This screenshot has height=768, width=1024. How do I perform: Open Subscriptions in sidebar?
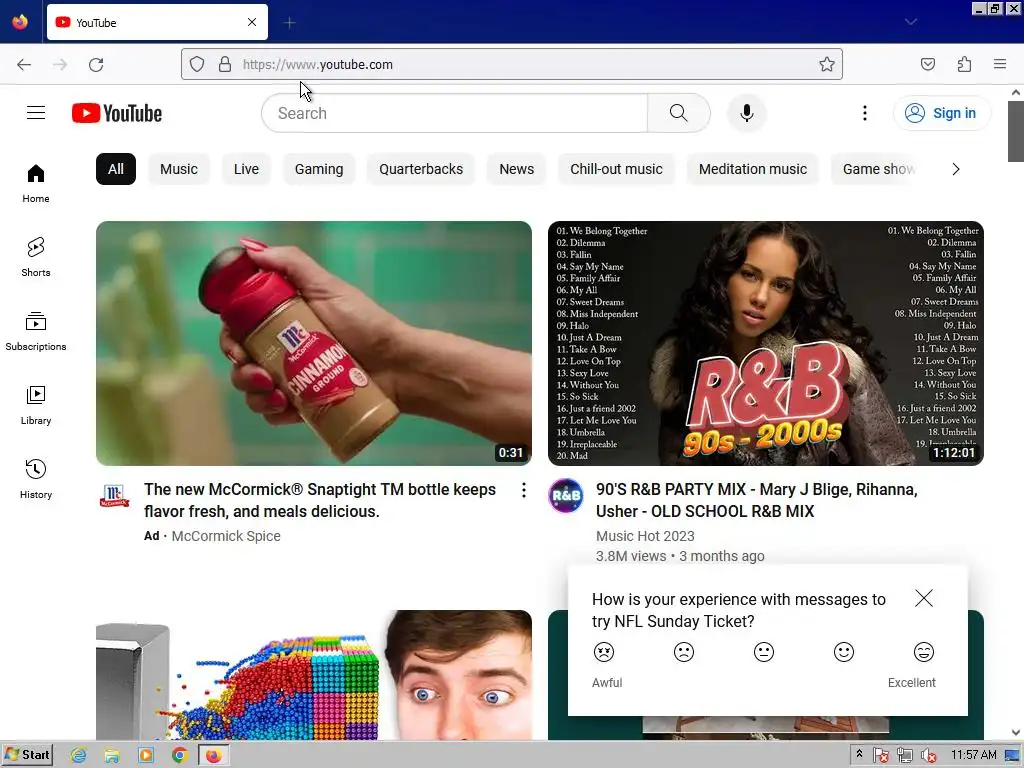(x=36, y=332)
